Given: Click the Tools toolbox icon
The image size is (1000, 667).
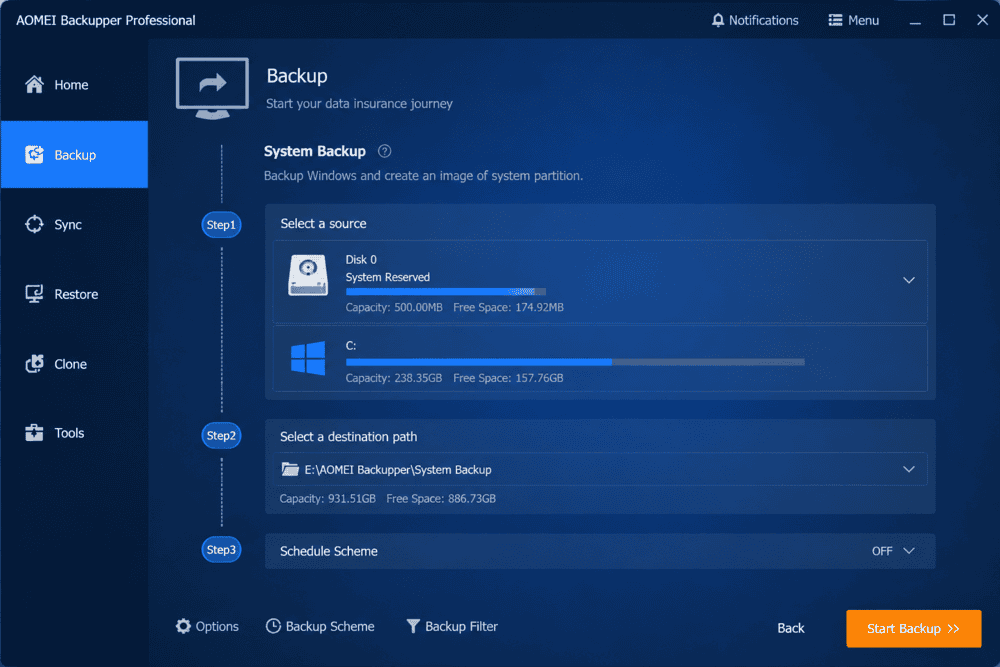Looking at the screenshot, I should pyautogui.click(x=34, y=433).
